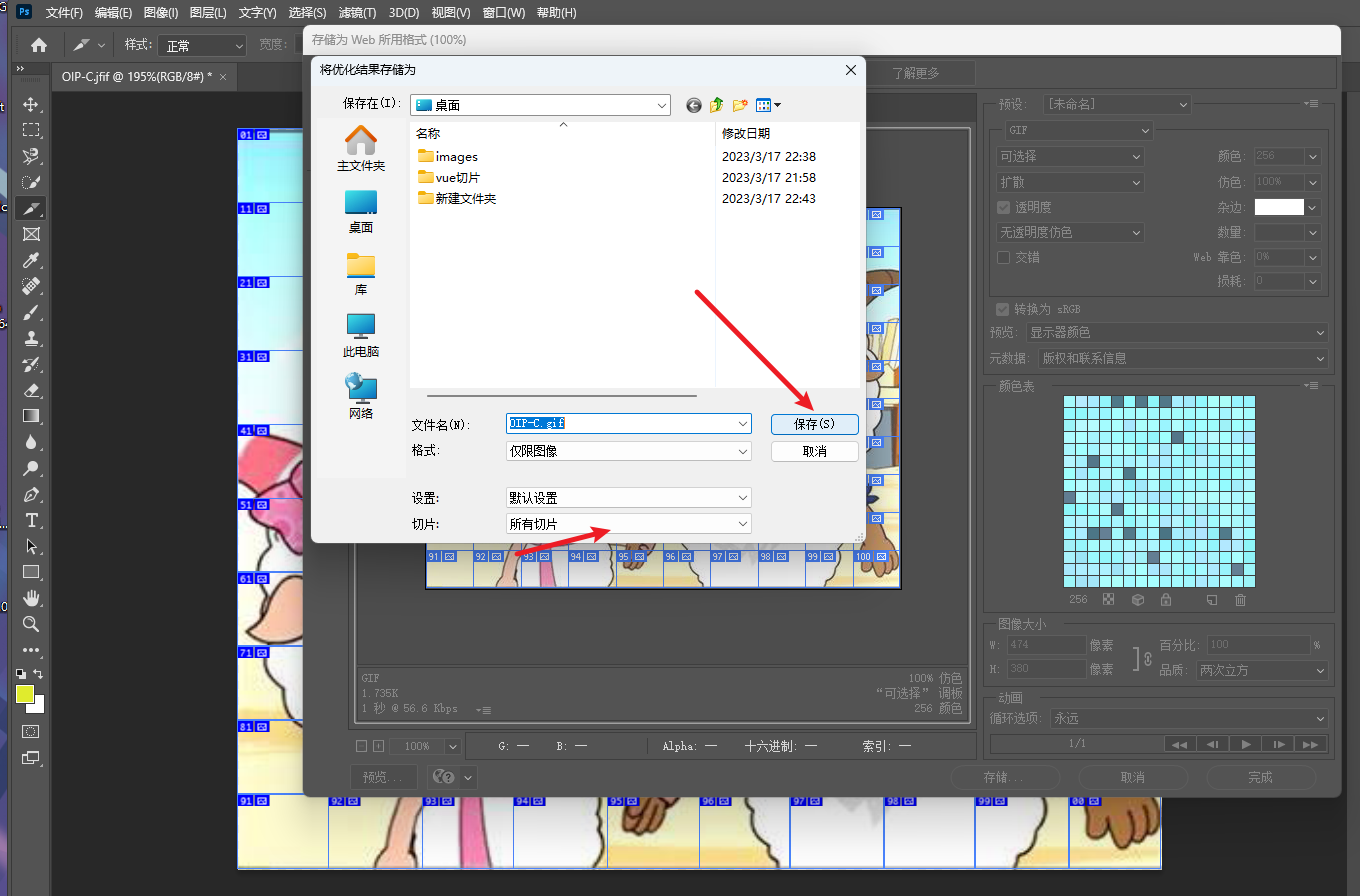Open the 窗口(W) menu
This screenshot has width=1360, height=896.
pos(504,13)
